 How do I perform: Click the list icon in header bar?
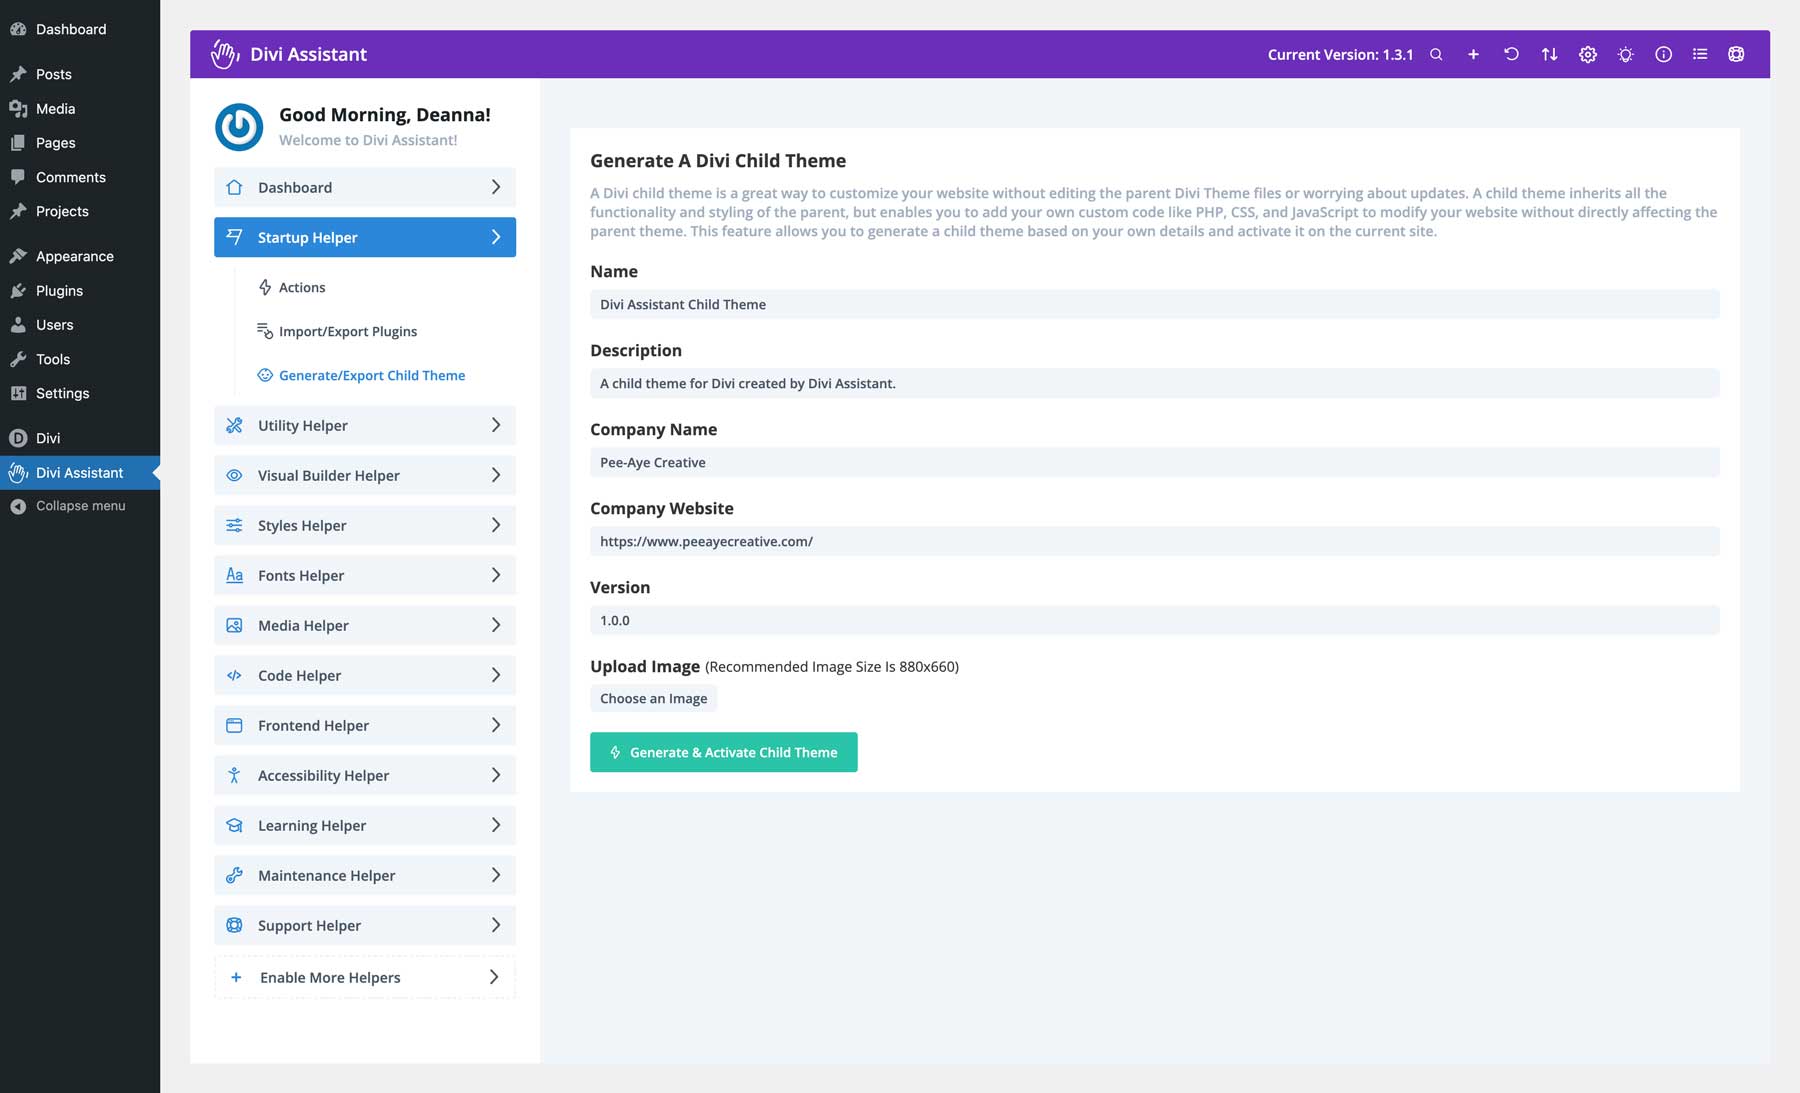1700,55
